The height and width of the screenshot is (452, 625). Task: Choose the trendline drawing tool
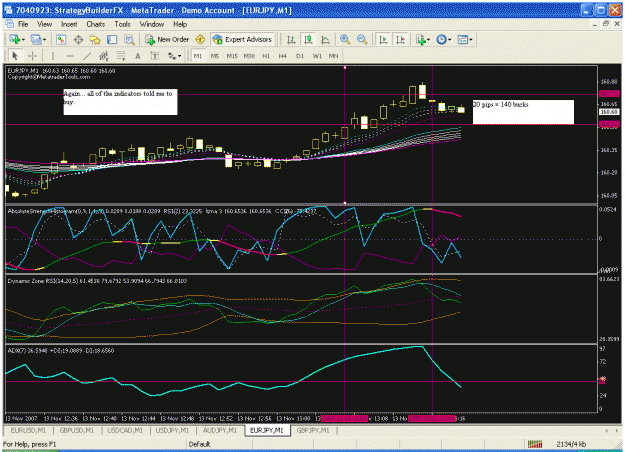tap(86, 56)
